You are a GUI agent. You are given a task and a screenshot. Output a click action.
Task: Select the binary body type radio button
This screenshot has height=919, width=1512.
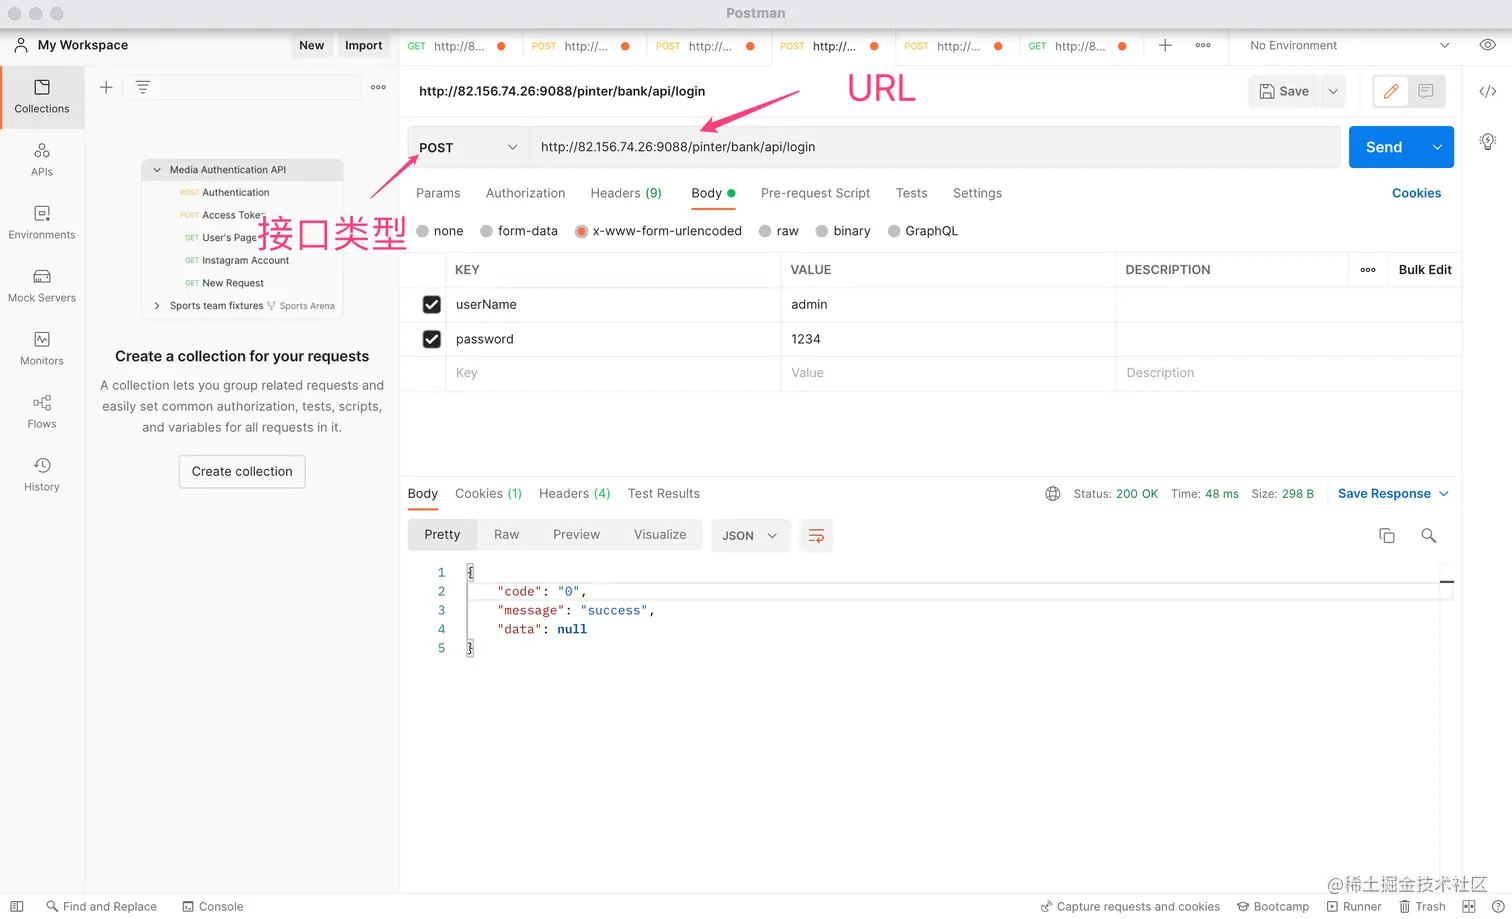click(822, 231)
